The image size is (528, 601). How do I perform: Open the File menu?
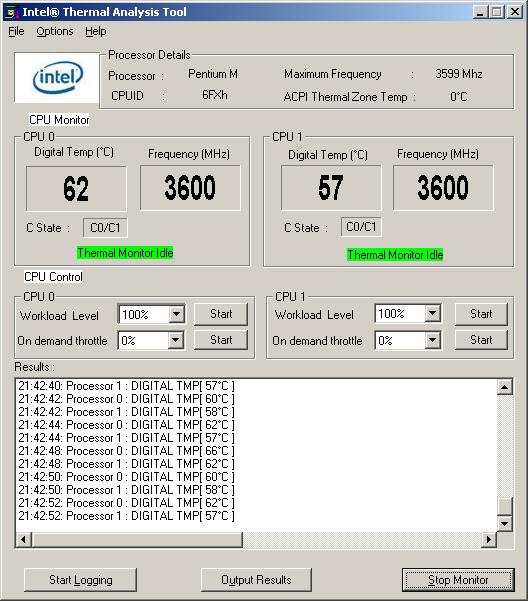(x=16, y=31)
